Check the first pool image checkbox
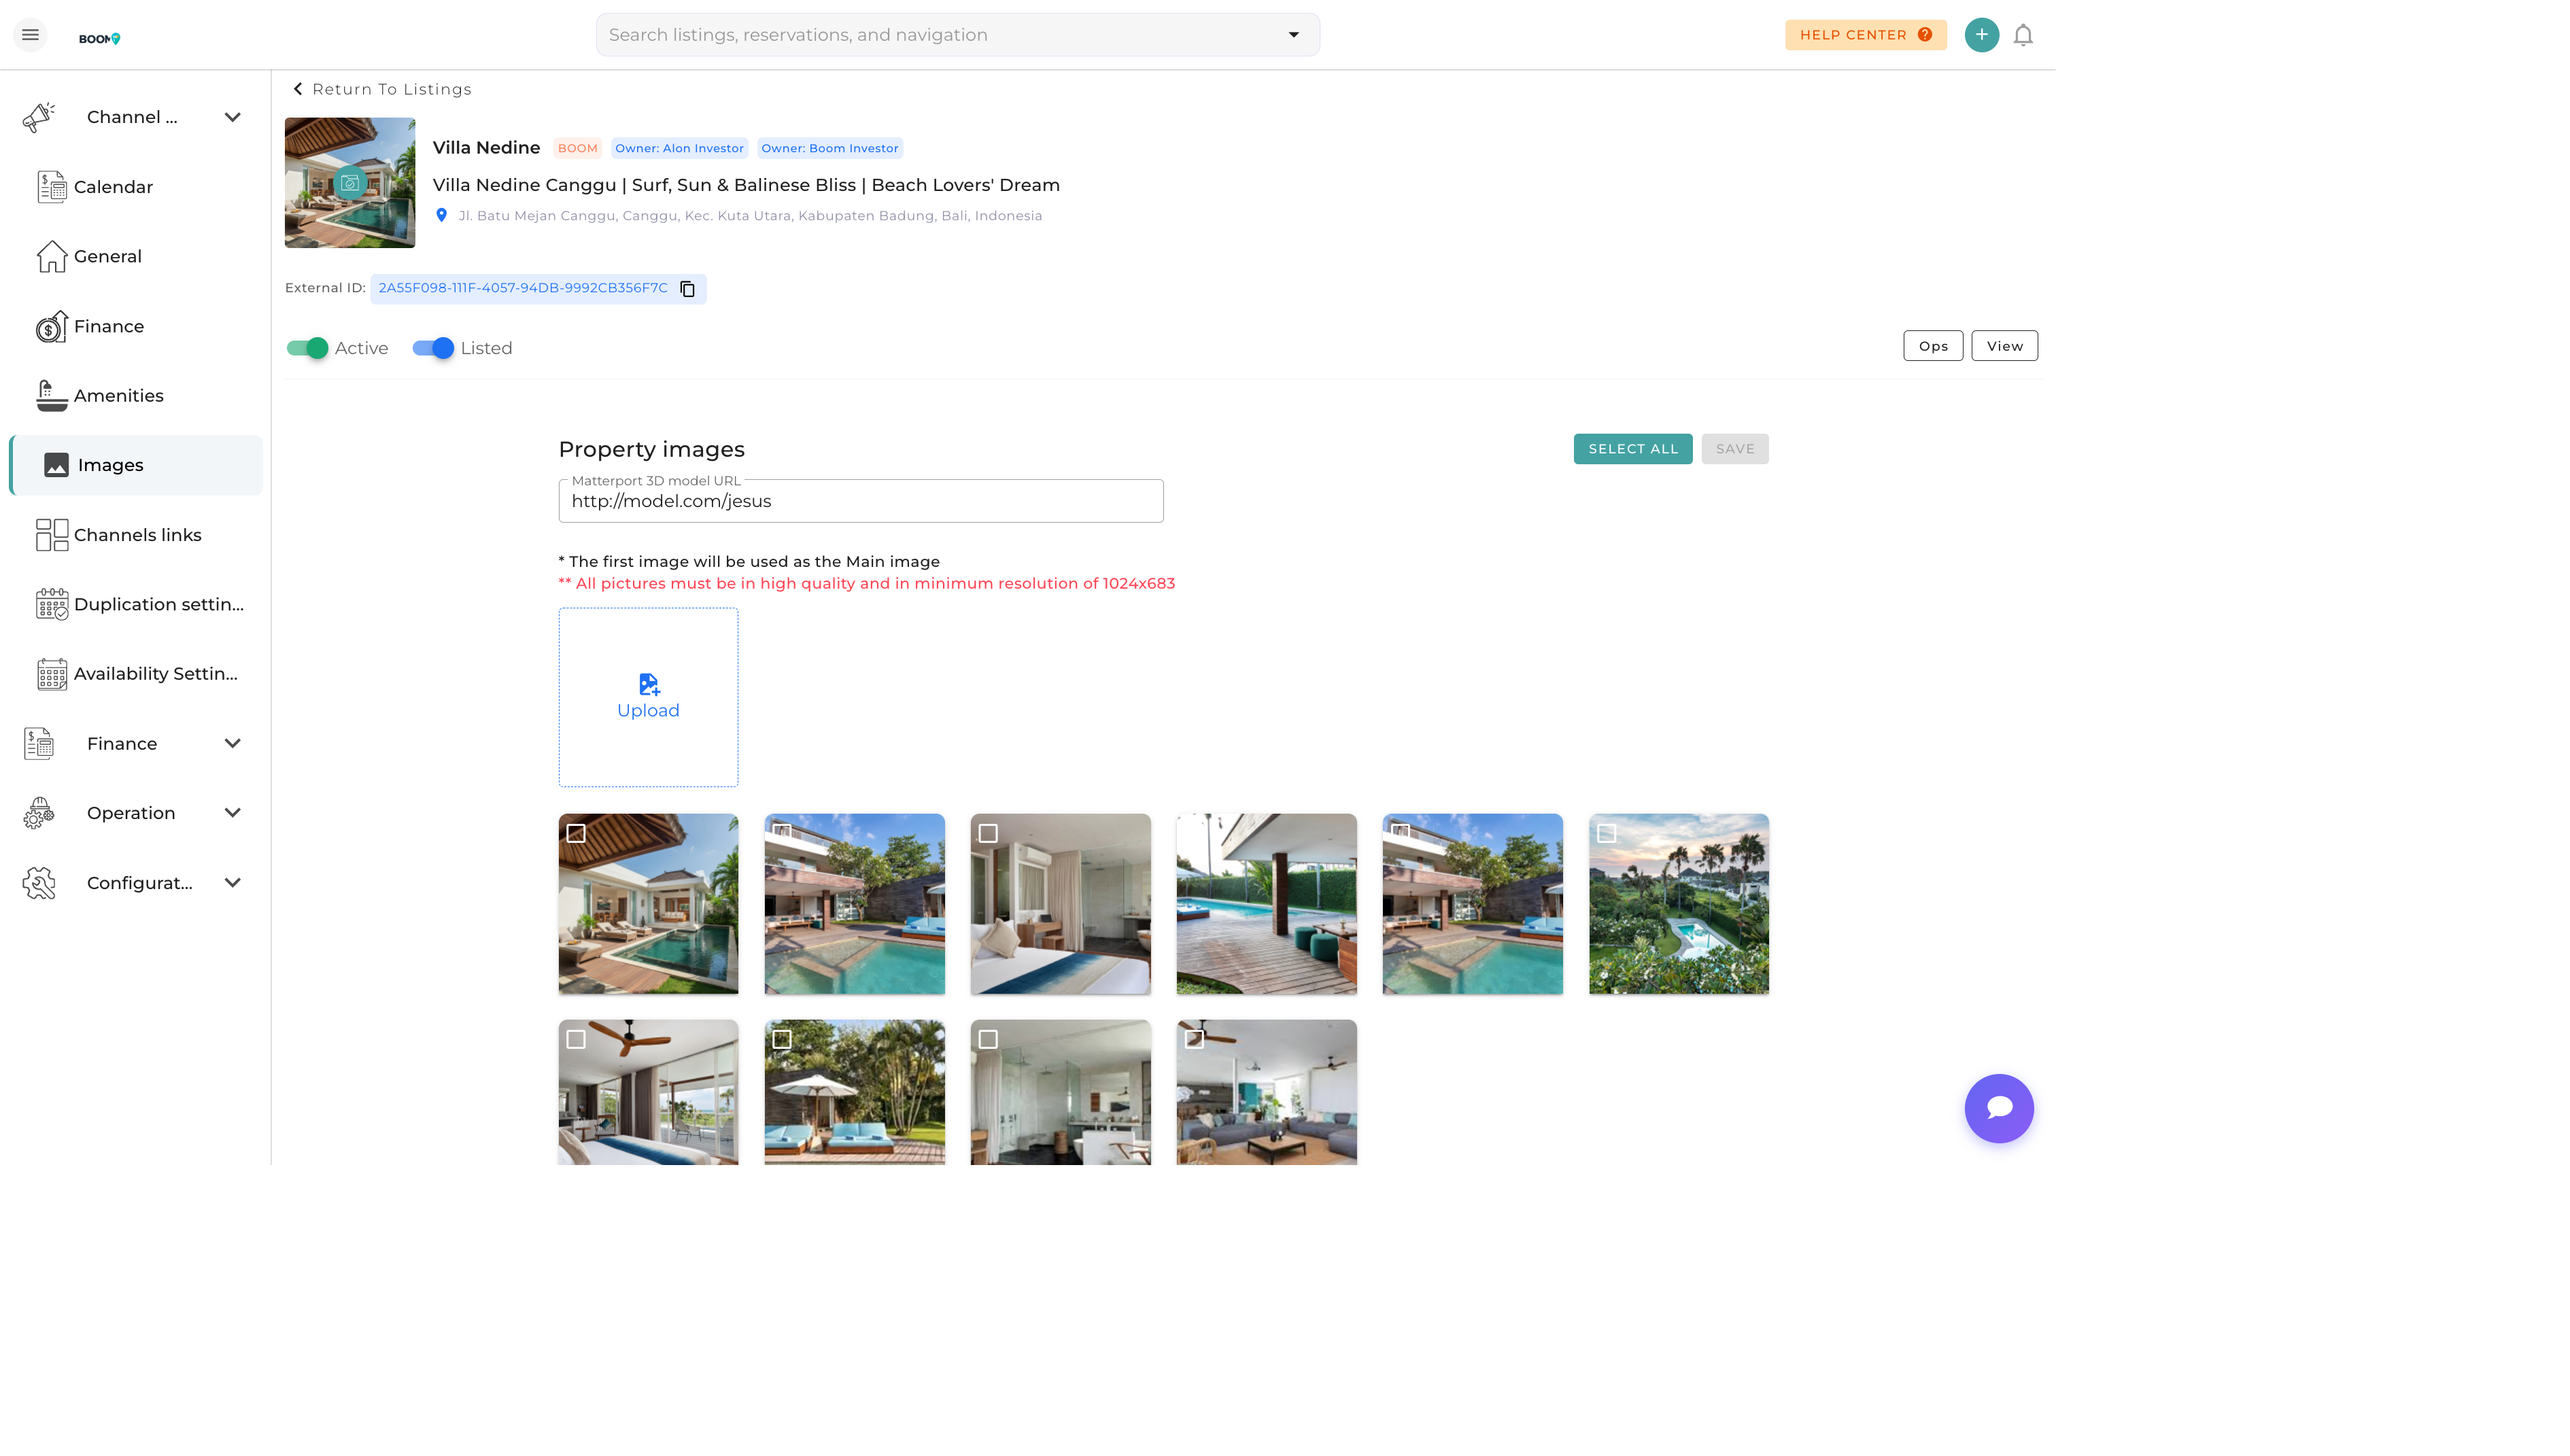Viewport: 2570px width, 1456px height. pyautogui.click(x=577, y=832)
